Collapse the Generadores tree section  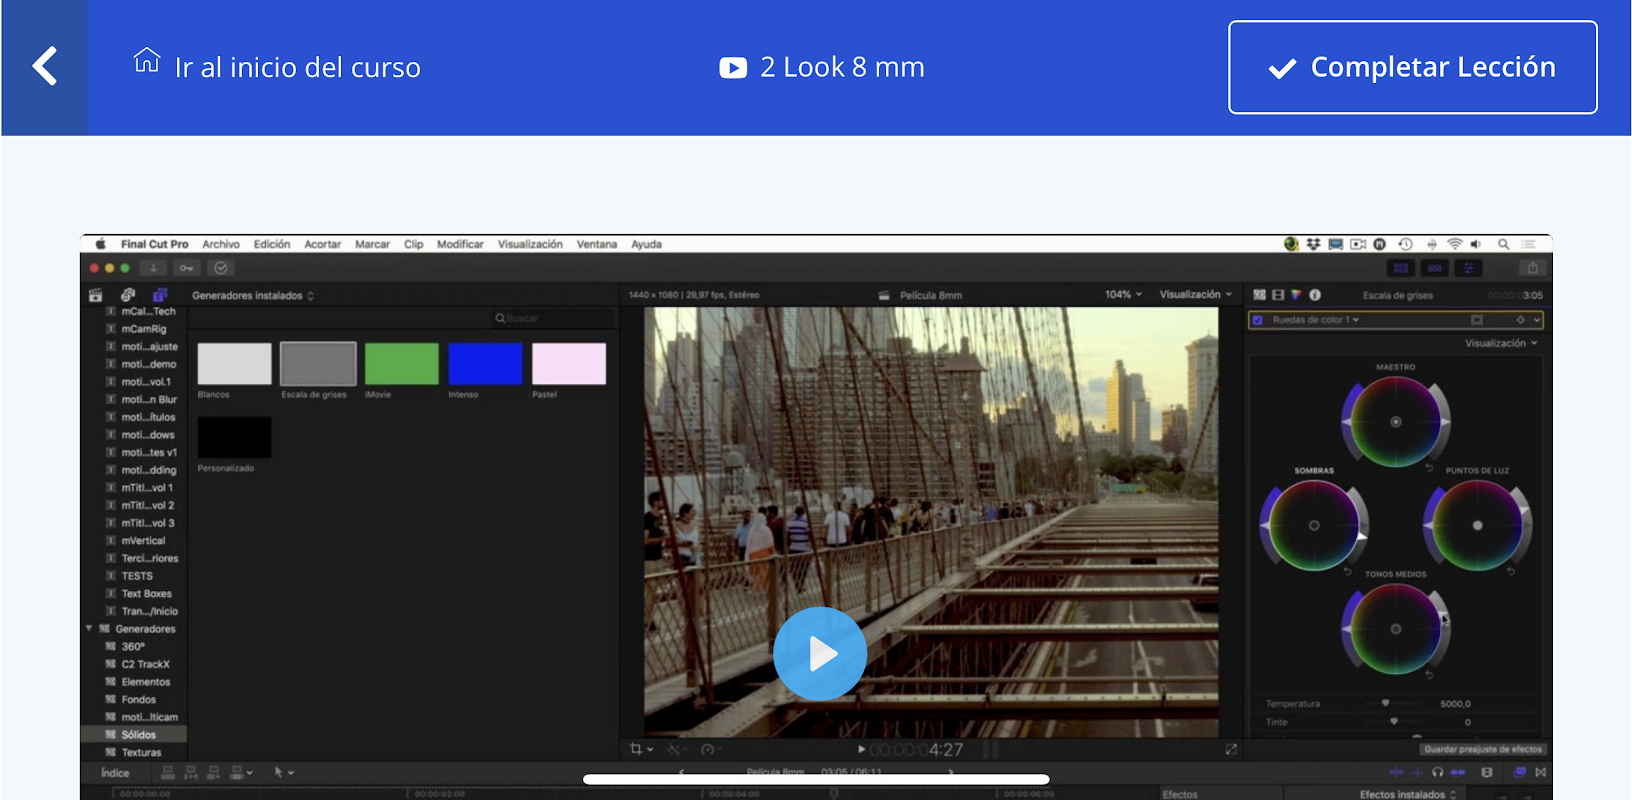point(89,629)
